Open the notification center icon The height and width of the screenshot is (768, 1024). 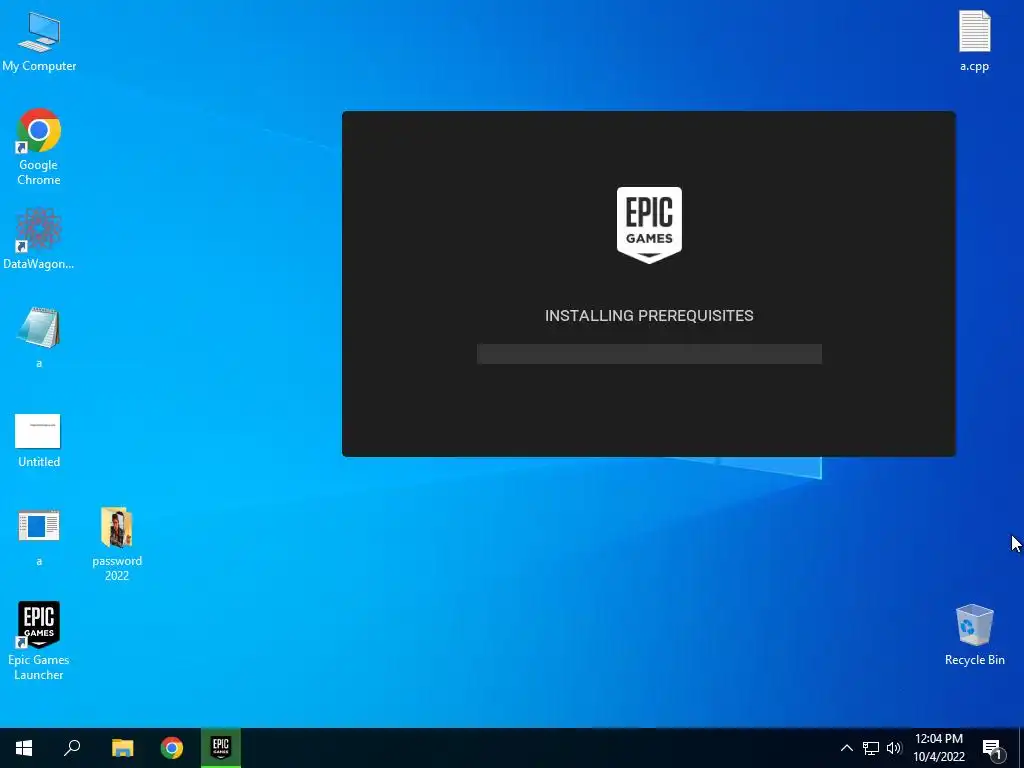click(x=993, y=748)
